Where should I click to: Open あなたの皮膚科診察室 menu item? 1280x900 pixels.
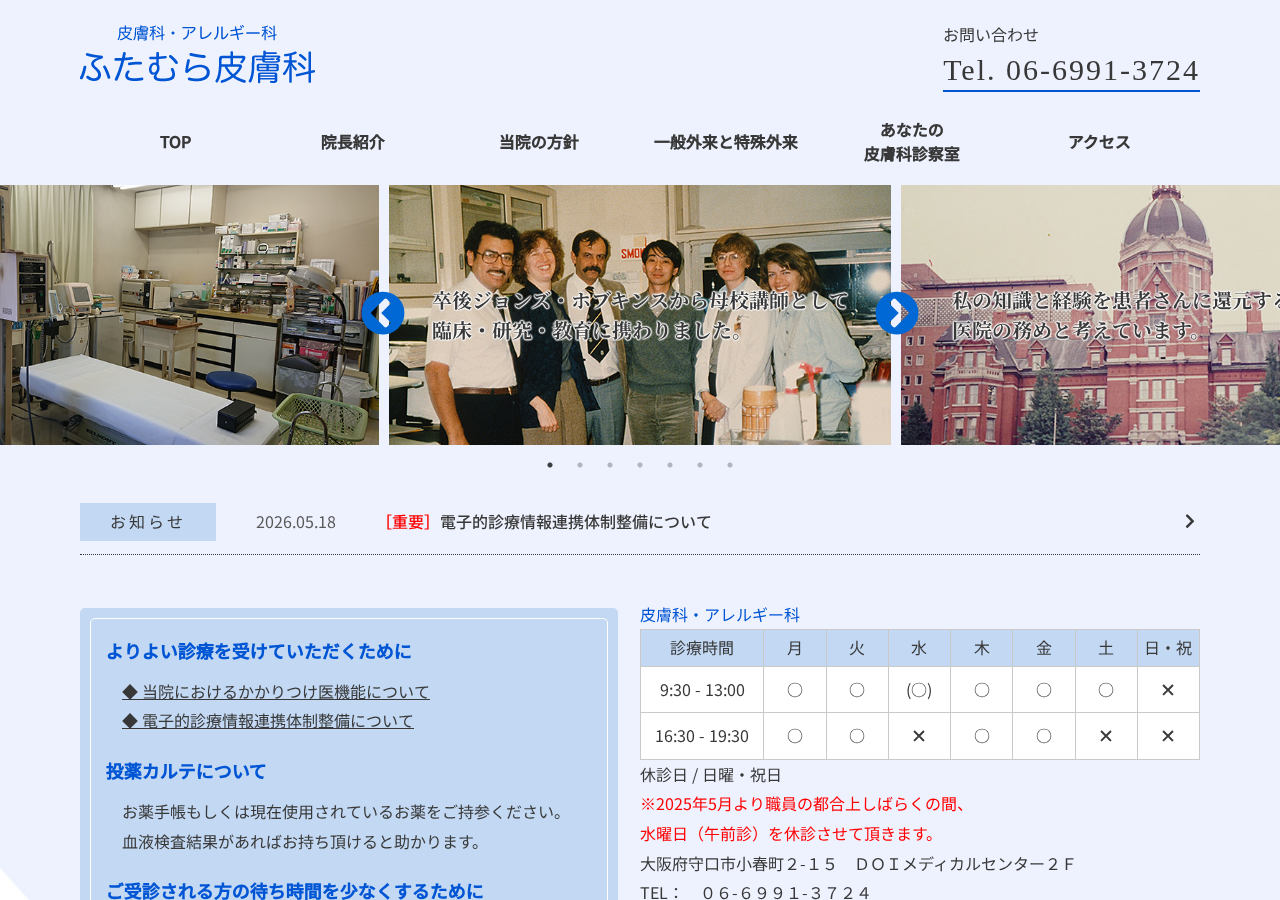[912, 142]
